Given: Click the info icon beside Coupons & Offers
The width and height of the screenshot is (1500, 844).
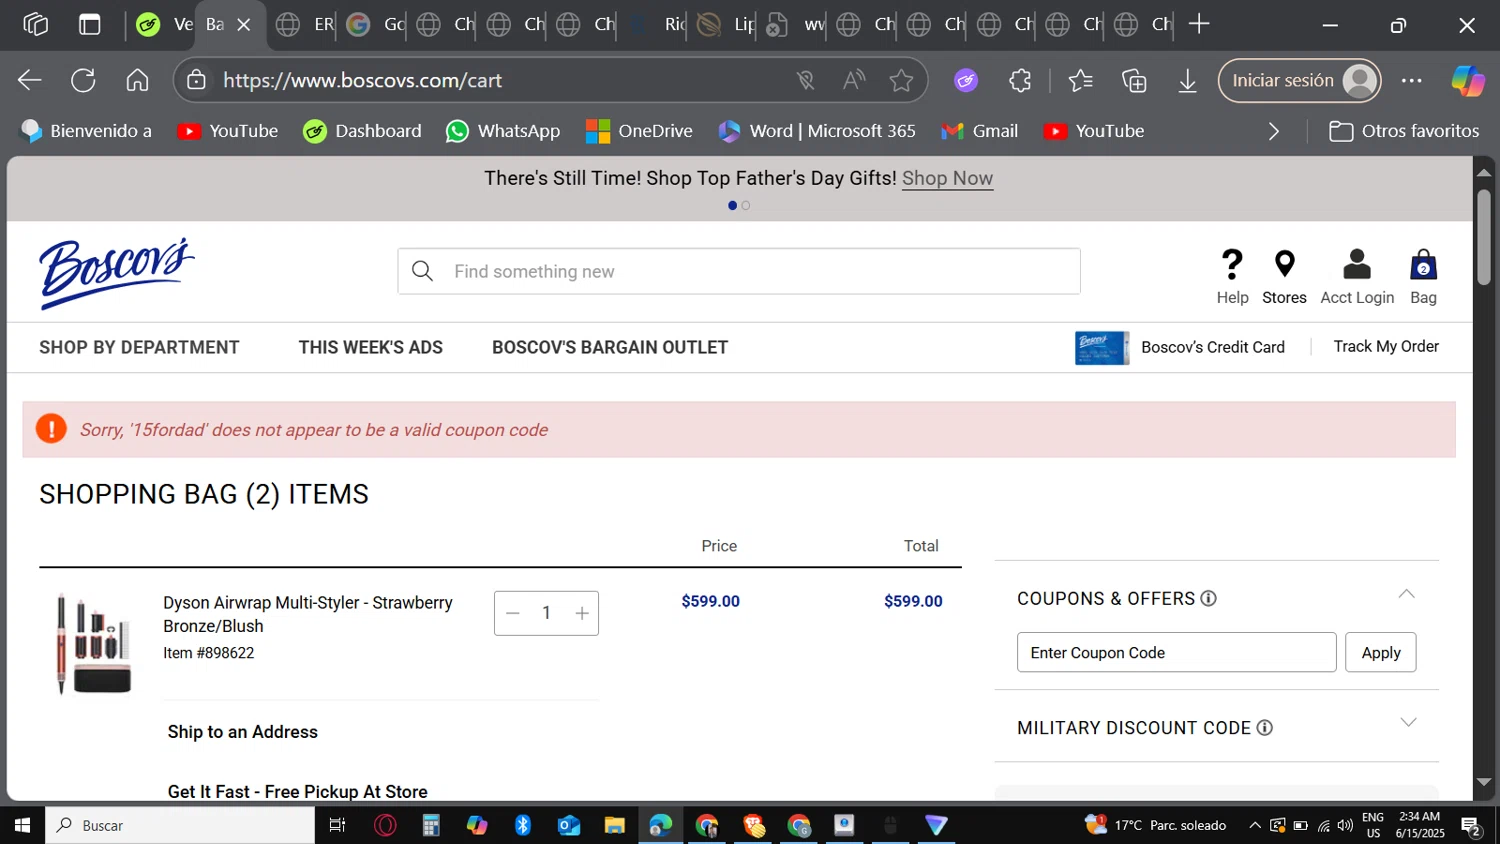Looking at the screenshot, I should pos(1208,598).
